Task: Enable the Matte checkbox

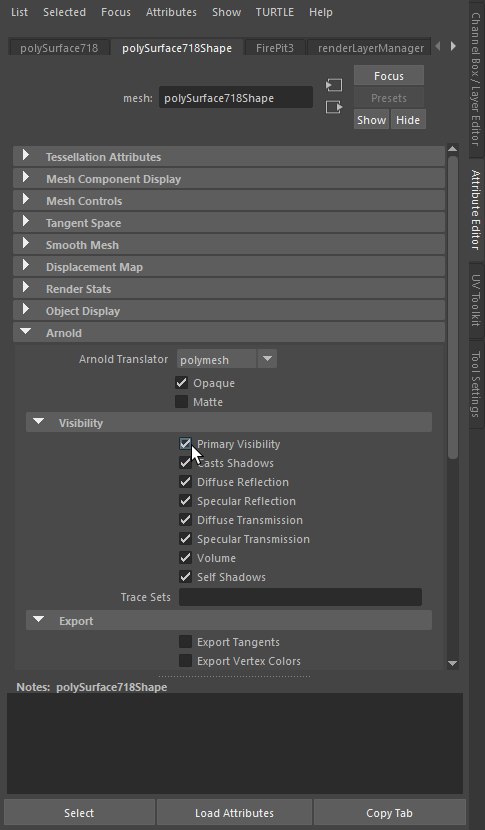Action: pos(182,402)
